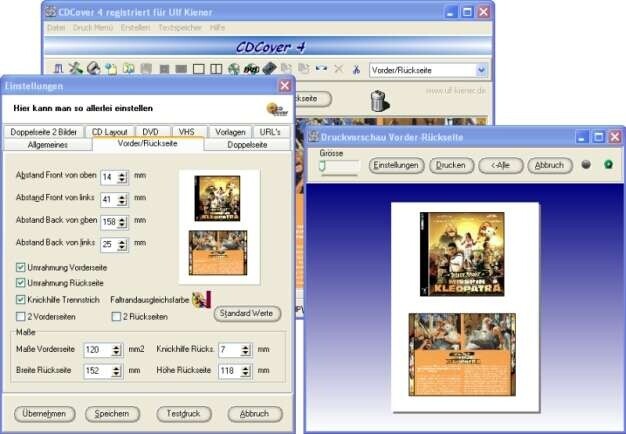Click the Testdruck button
The width and height of the screenshot is (626, 434).
[x=184, y=414]
